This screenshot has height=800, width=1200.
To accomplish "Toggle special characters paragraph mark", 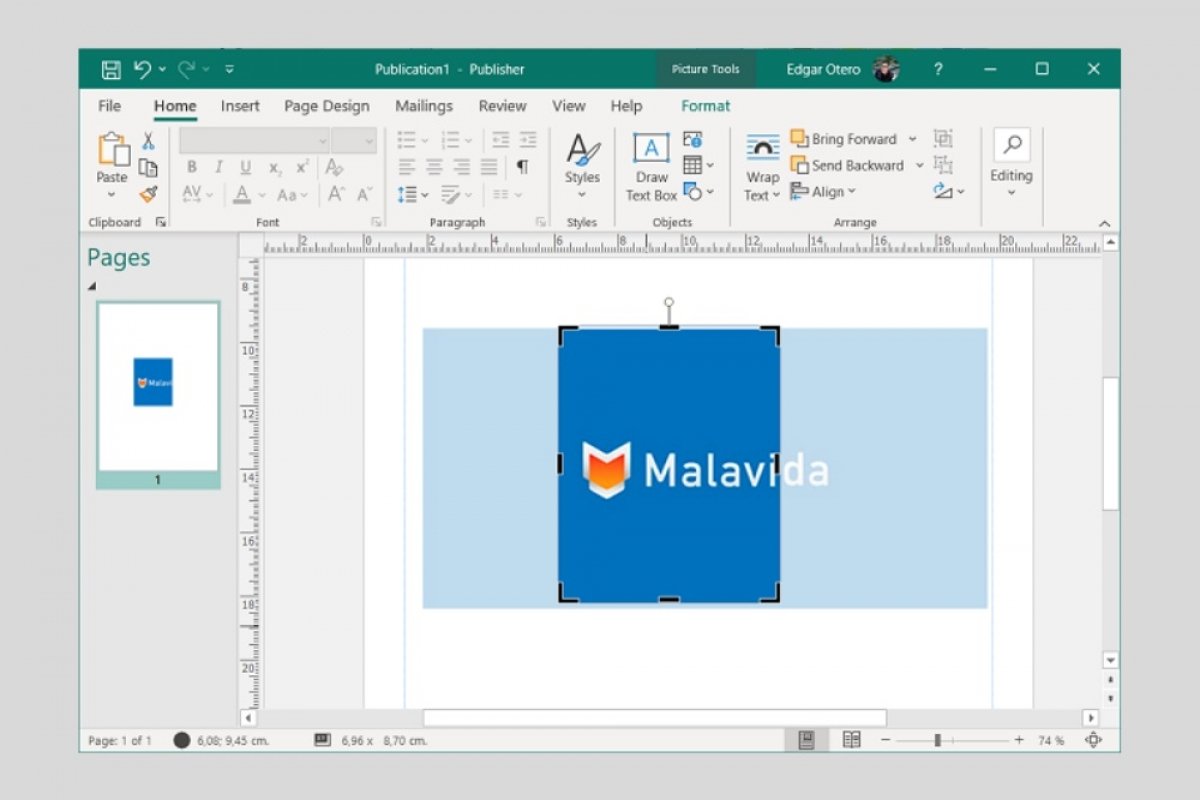I will point(522,167).
